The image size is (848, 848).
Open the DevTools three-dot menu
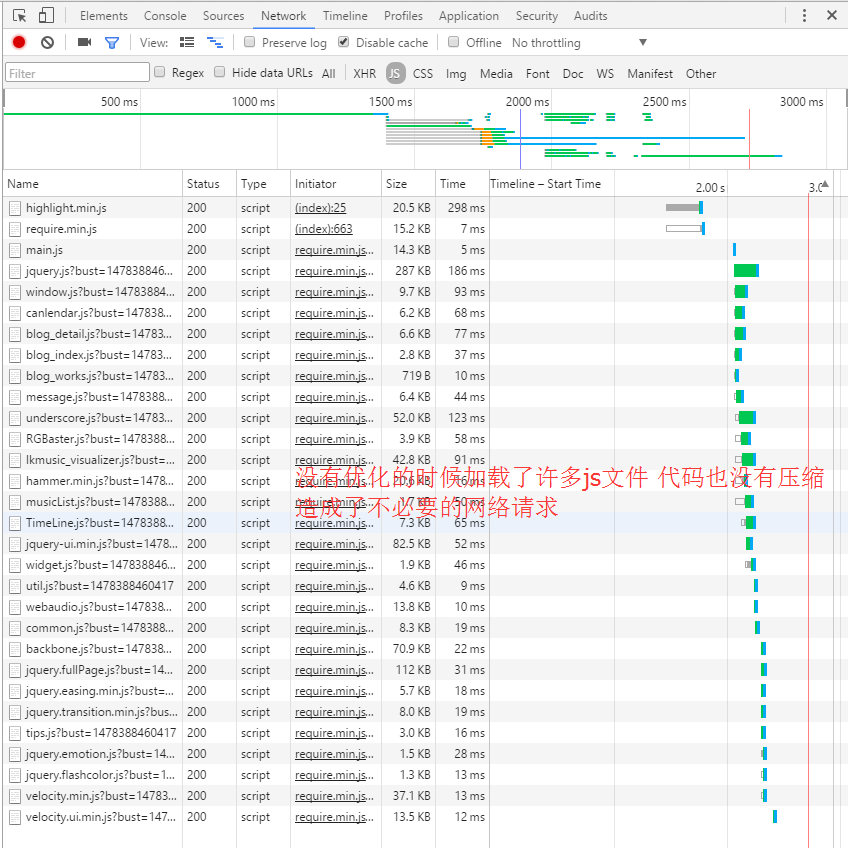click(805, 15)
